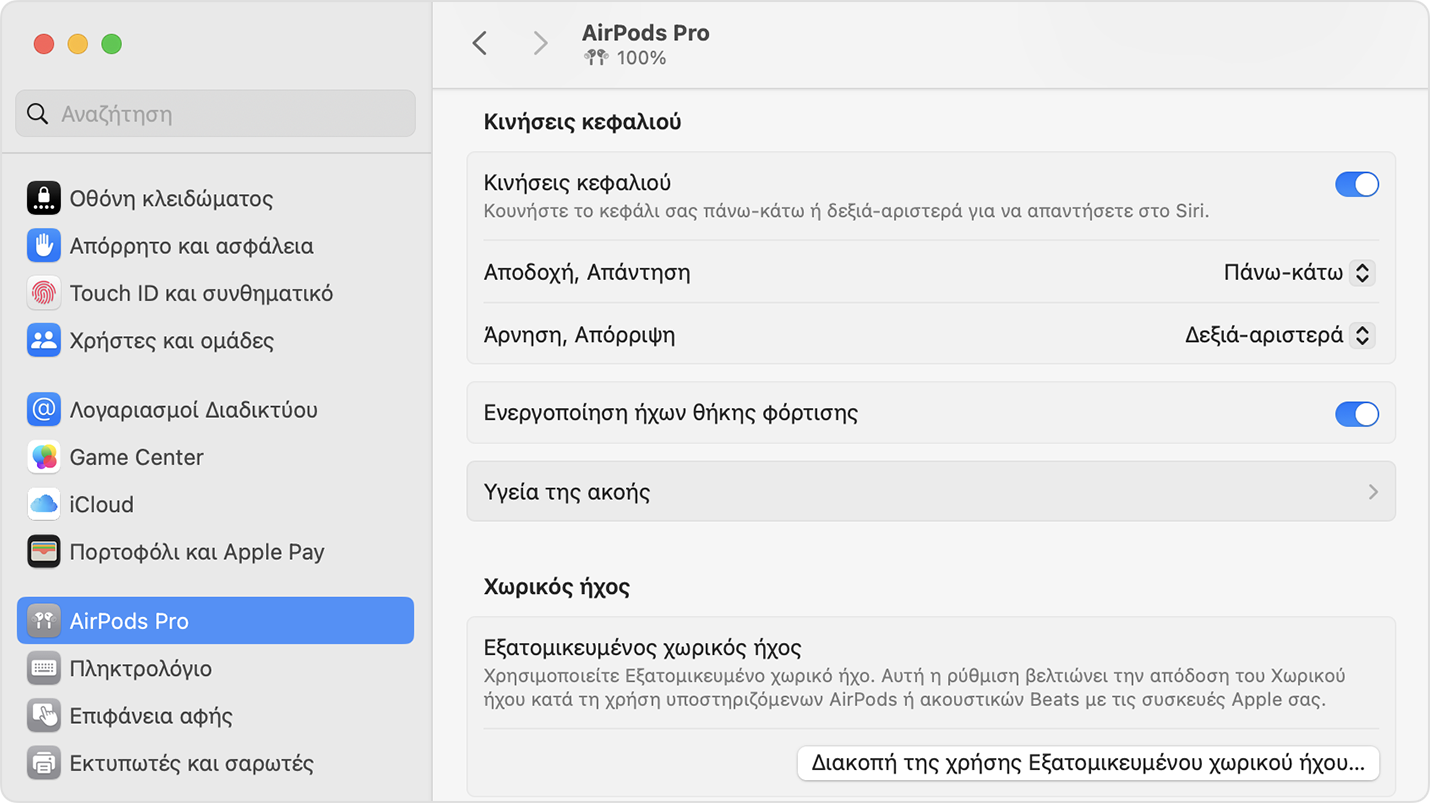
Task: Click the AirPods Pro window title
Action: pyautogui.click(x=645, y=32)
